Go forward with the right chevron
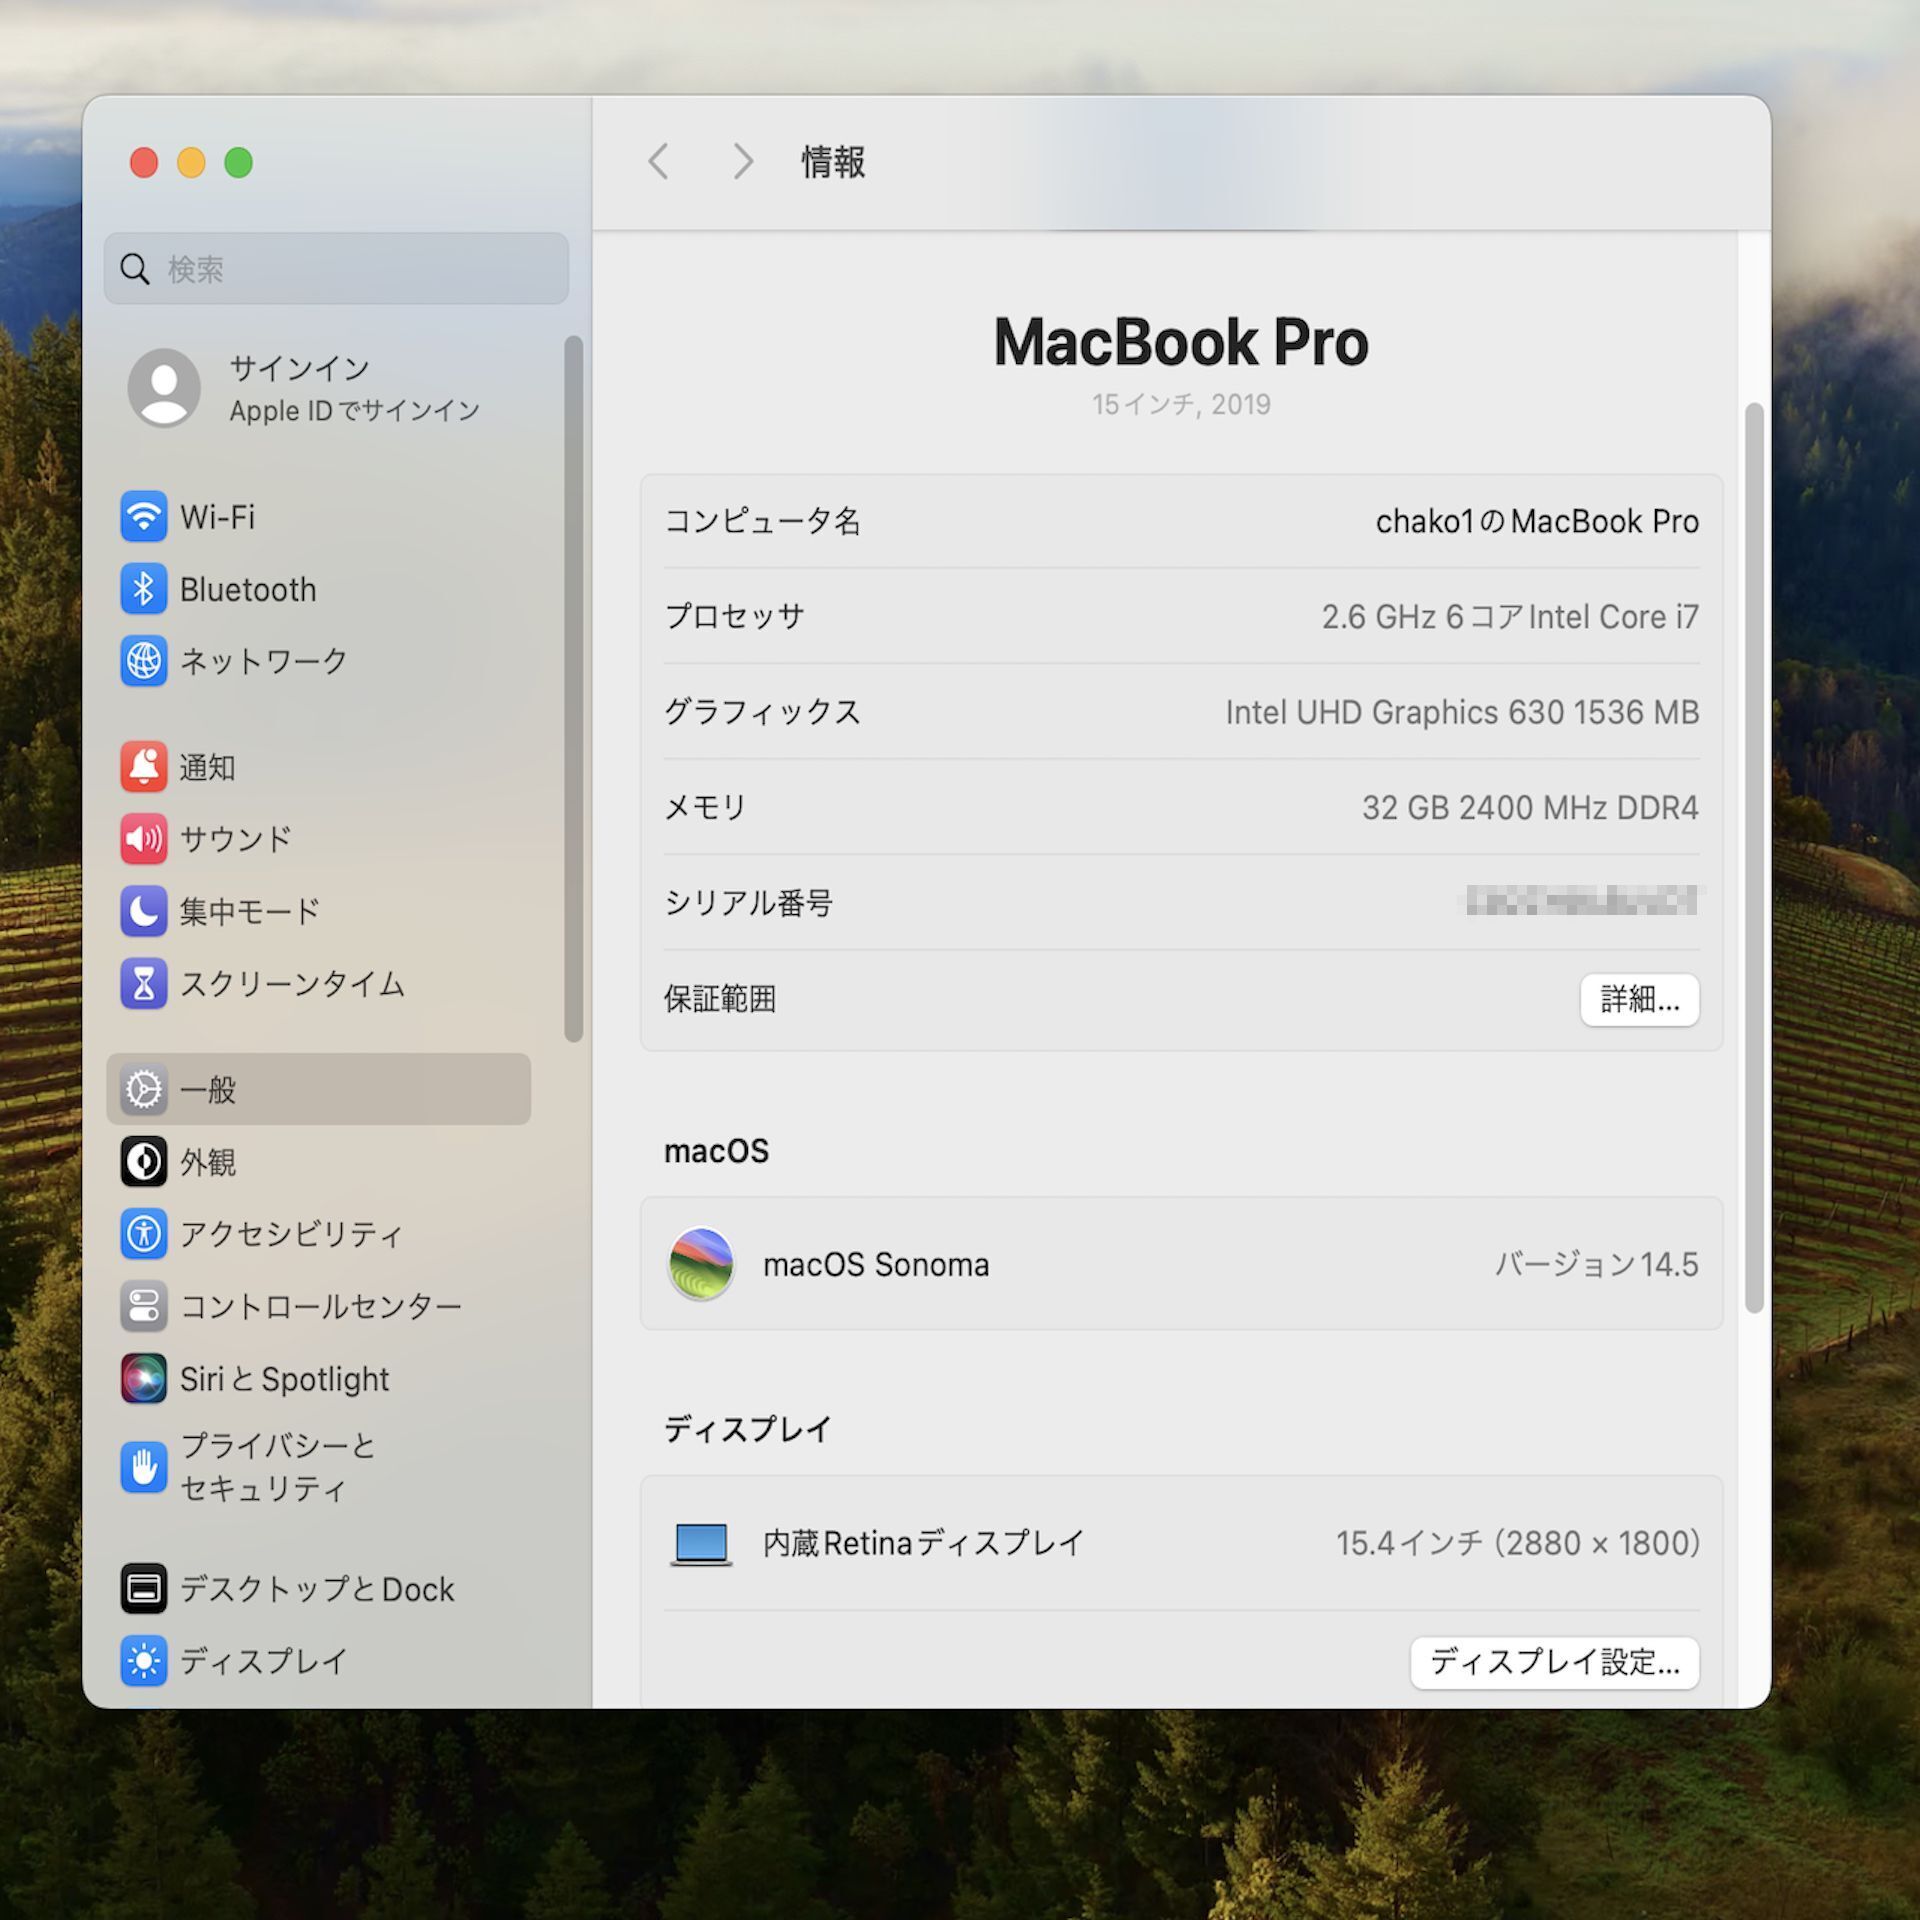The image size is (1920, 1920). click(x=742, y=161)
